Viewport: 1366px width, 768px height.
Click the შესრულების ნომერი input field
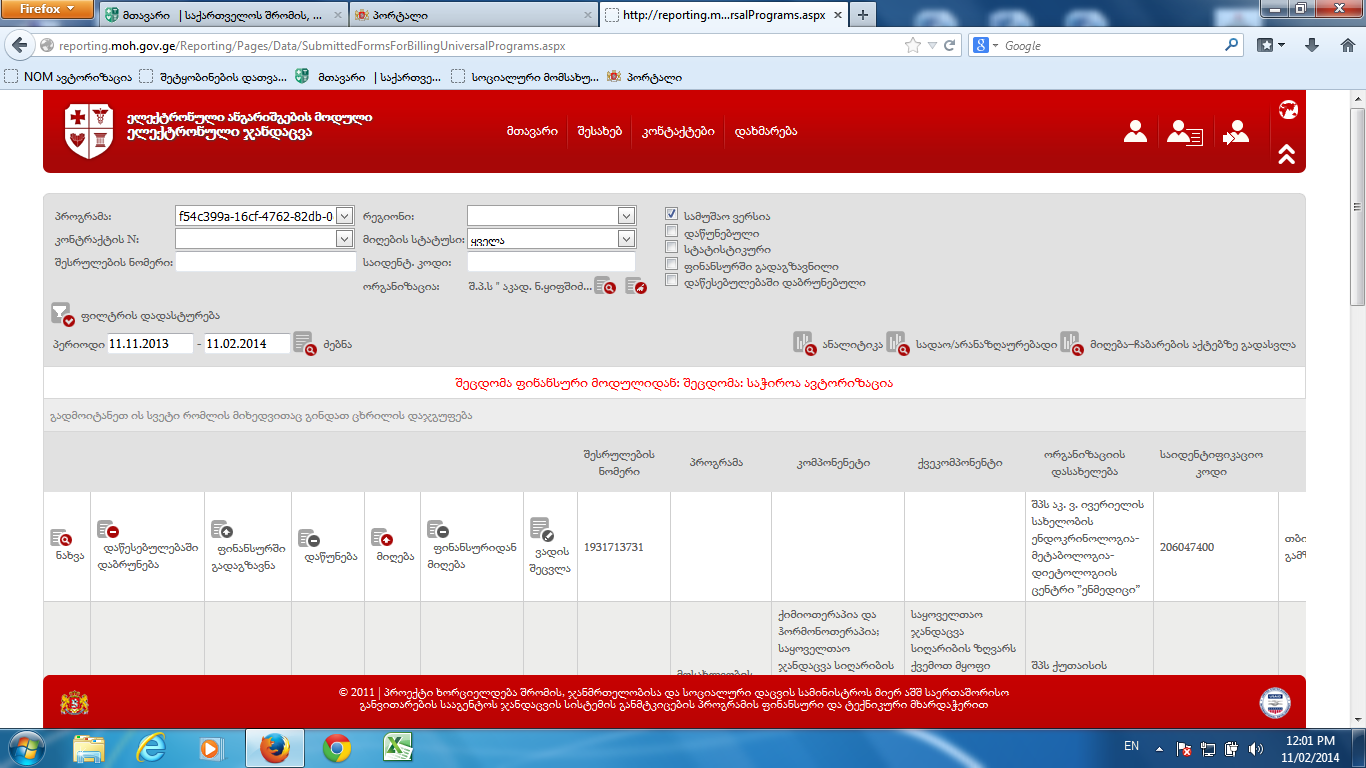point(265,262)
